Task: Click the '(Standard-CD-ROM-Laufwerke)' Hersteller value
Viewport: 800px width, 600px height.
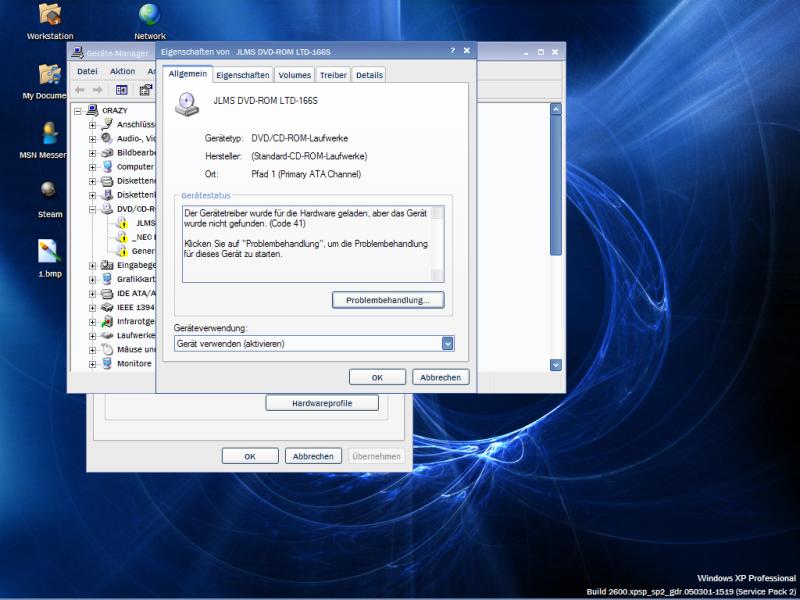Action: coord(309,156)
